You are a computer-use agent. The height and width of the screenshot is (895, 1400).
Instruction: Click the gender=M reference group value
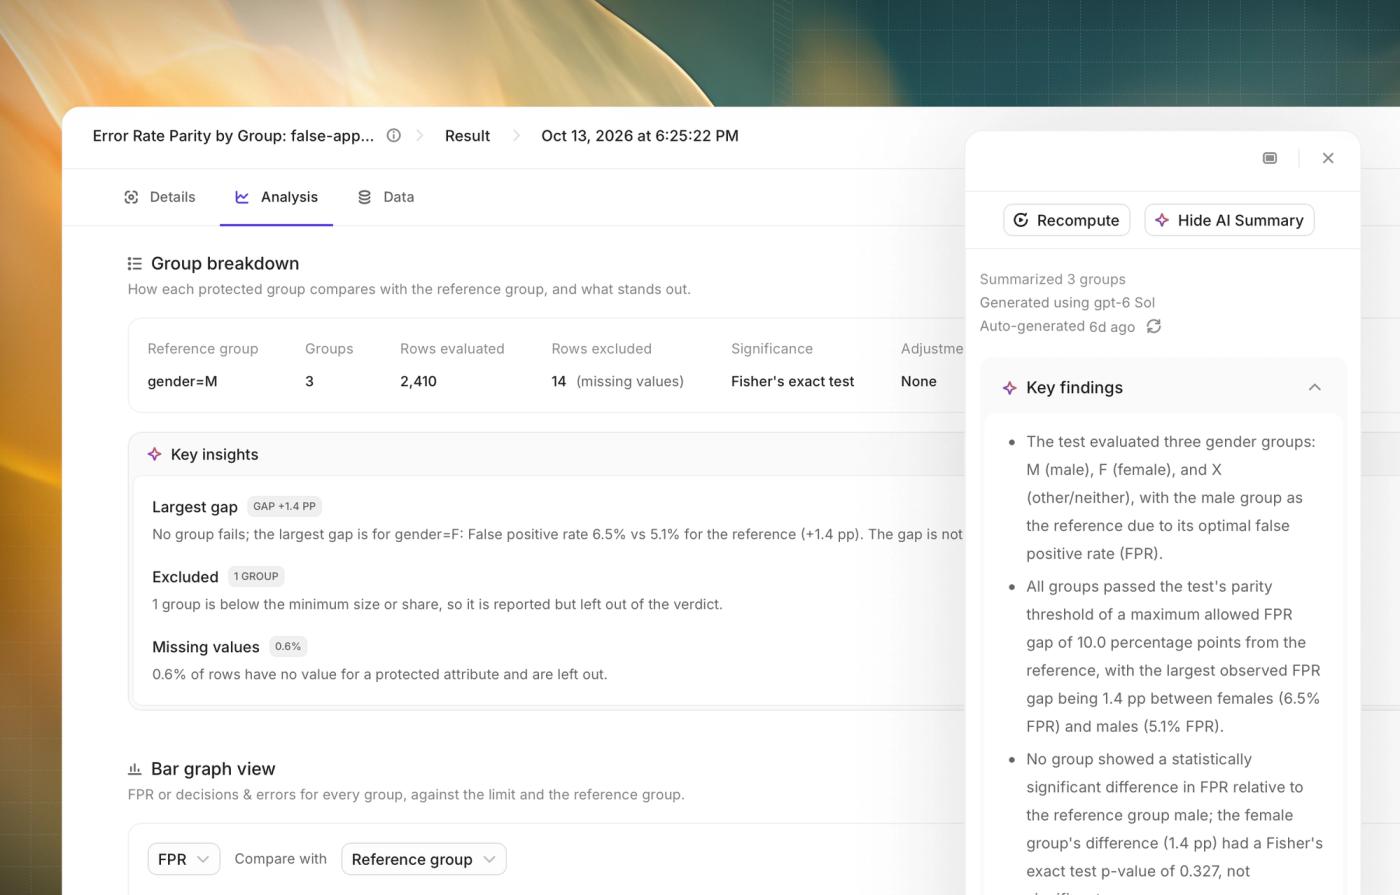tap(182, 381)
